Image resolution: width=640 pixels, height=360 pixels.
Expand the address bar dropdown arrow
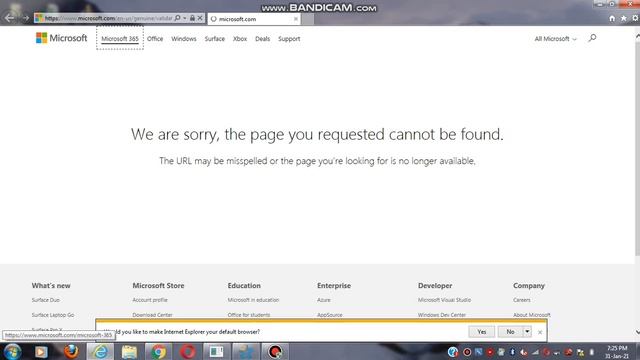point(185,18)
